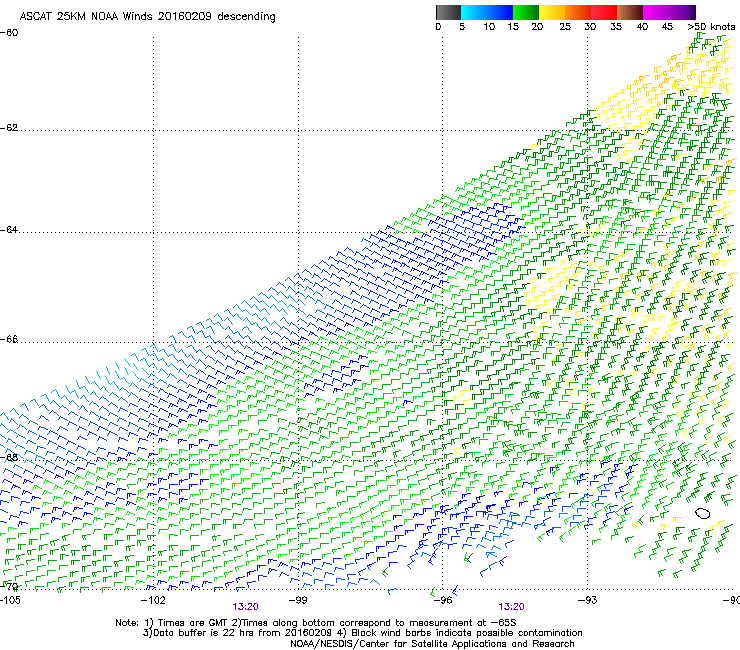Click the 'NOAA/NESDIS/Center for Satellite Applications and Research' credit
The height and width of the screenshot is (650, 740).
pyautogui.click(x=432, y=644)
